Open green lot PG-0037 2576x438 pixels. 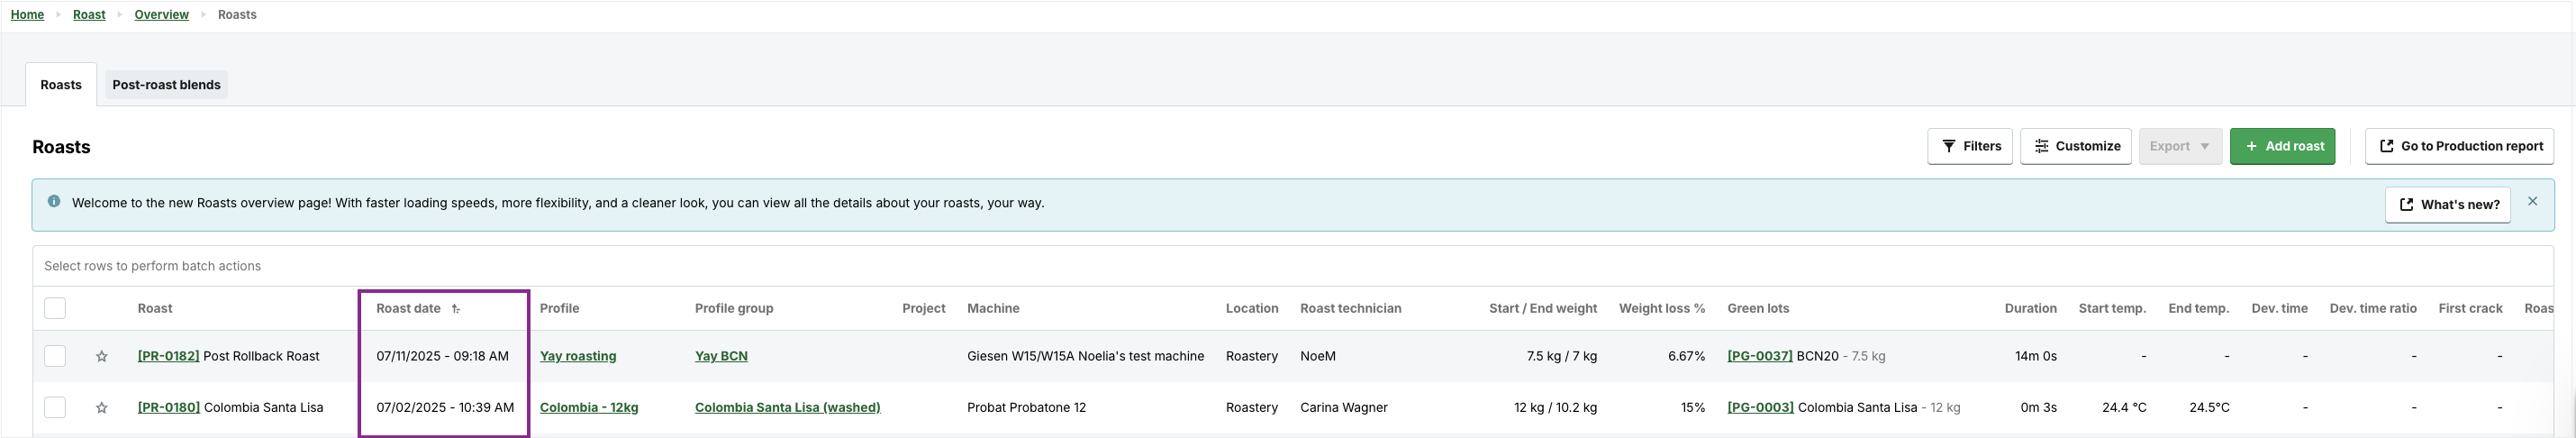click(1760, 356)
